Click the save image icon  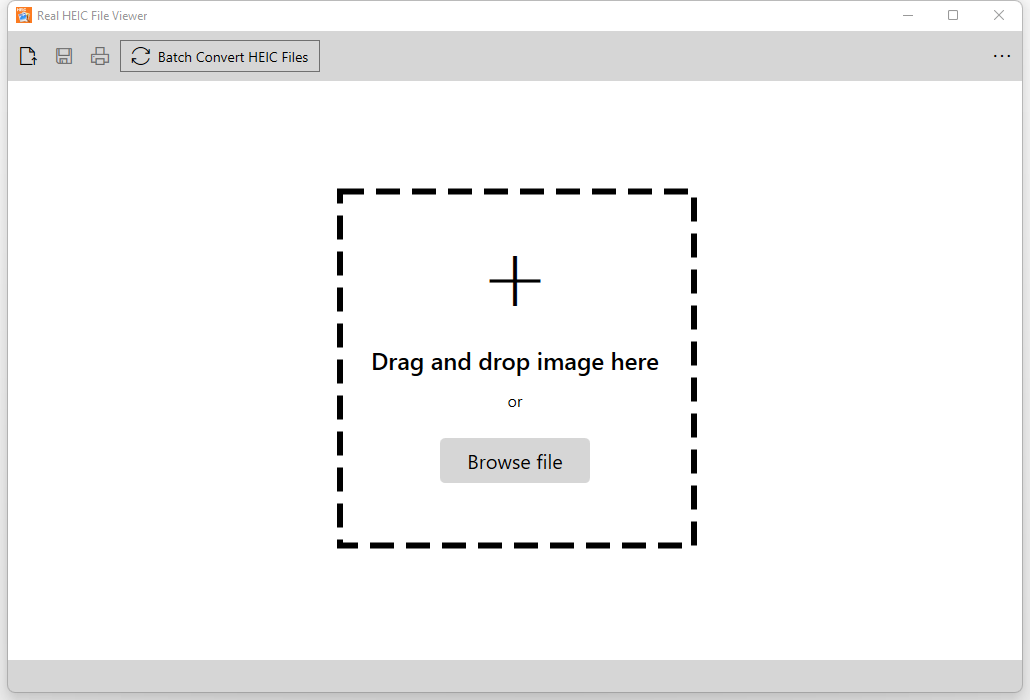point(63,56)
